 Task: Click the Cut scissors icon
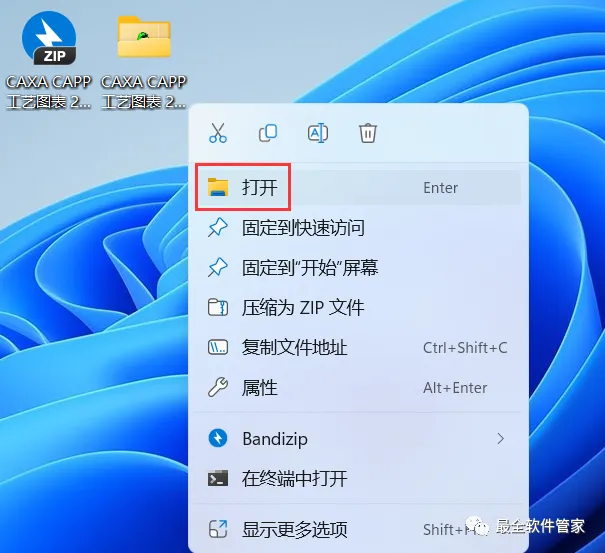click(x=218, y=133)
